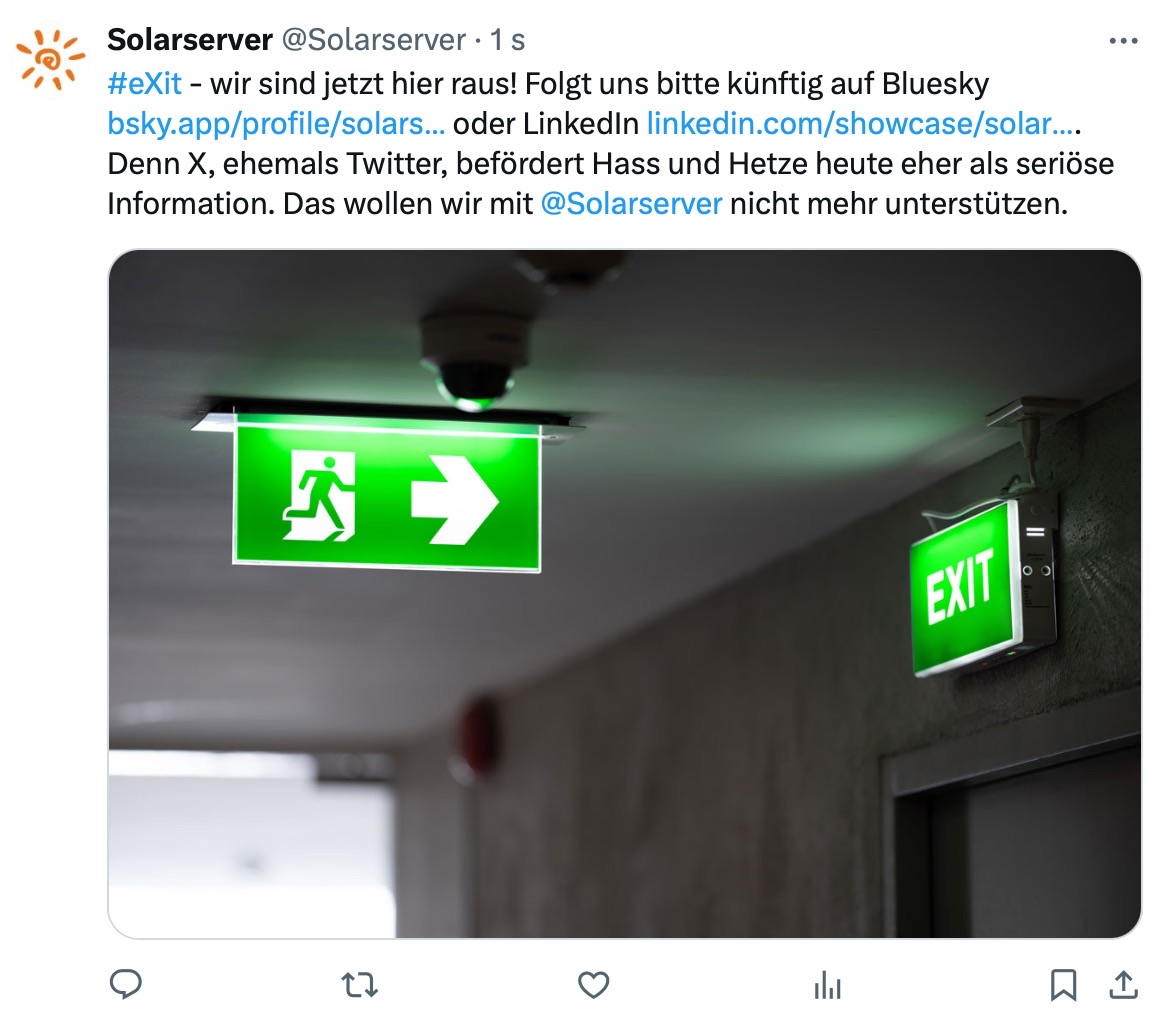Open the three-dot more options menu
The width and height of the screenshot is (1170, 1026).
[1123, 41]
